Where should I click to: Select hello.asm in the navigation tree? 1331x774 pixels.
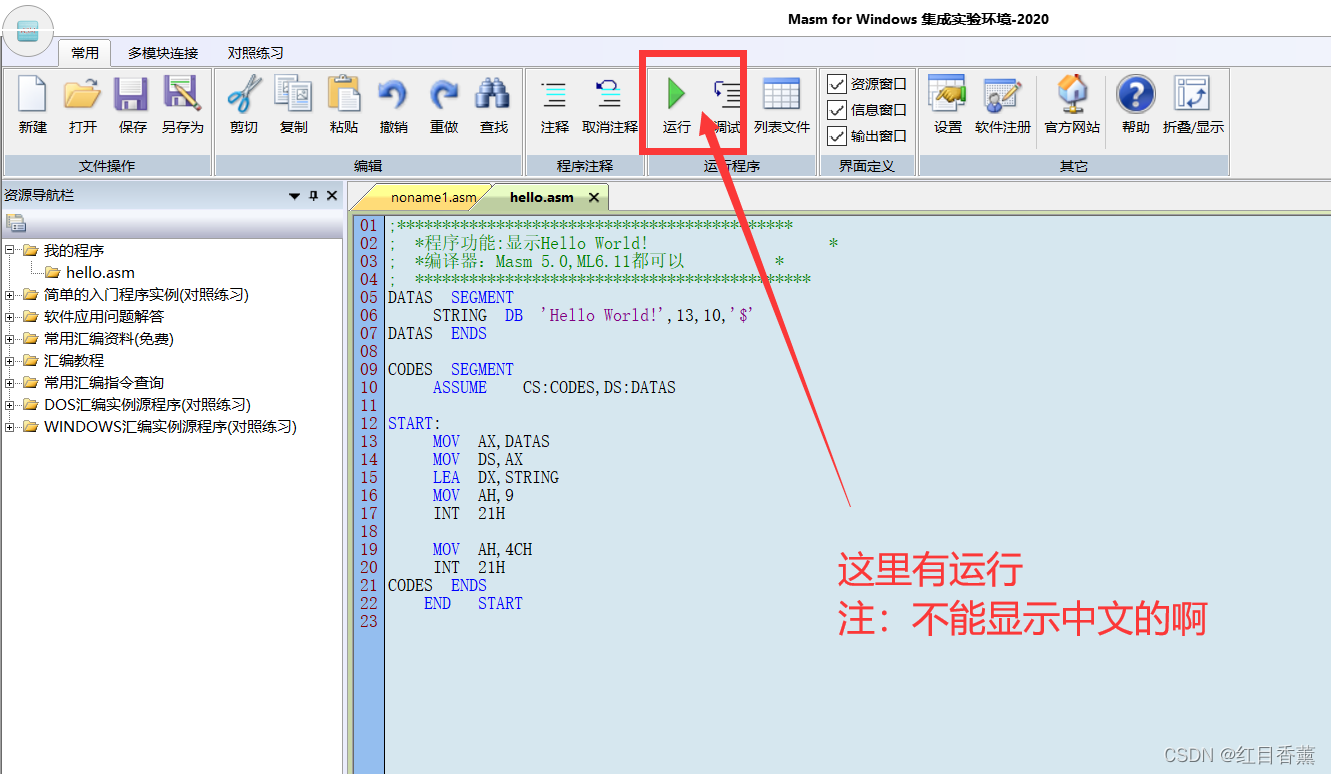(100, 272)
